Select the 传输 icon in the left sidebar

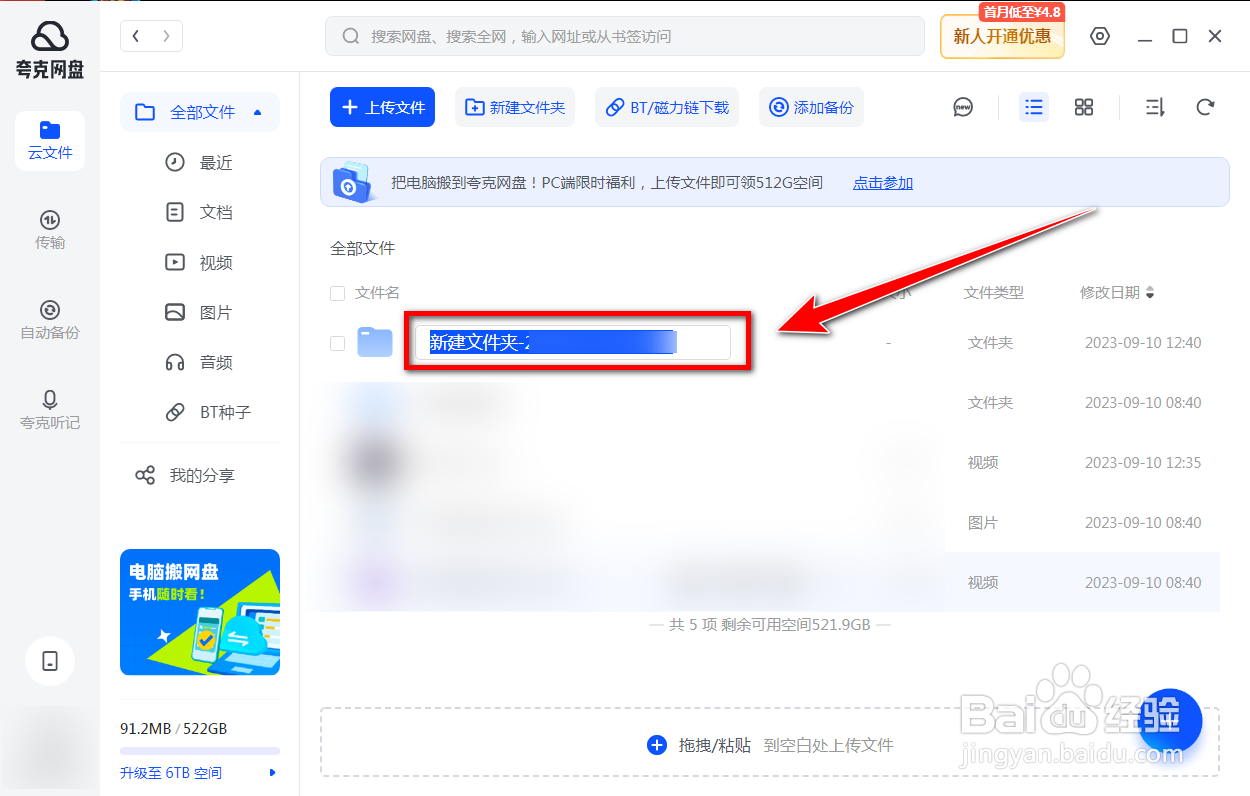pyautogui.click(x=49, y=230)
